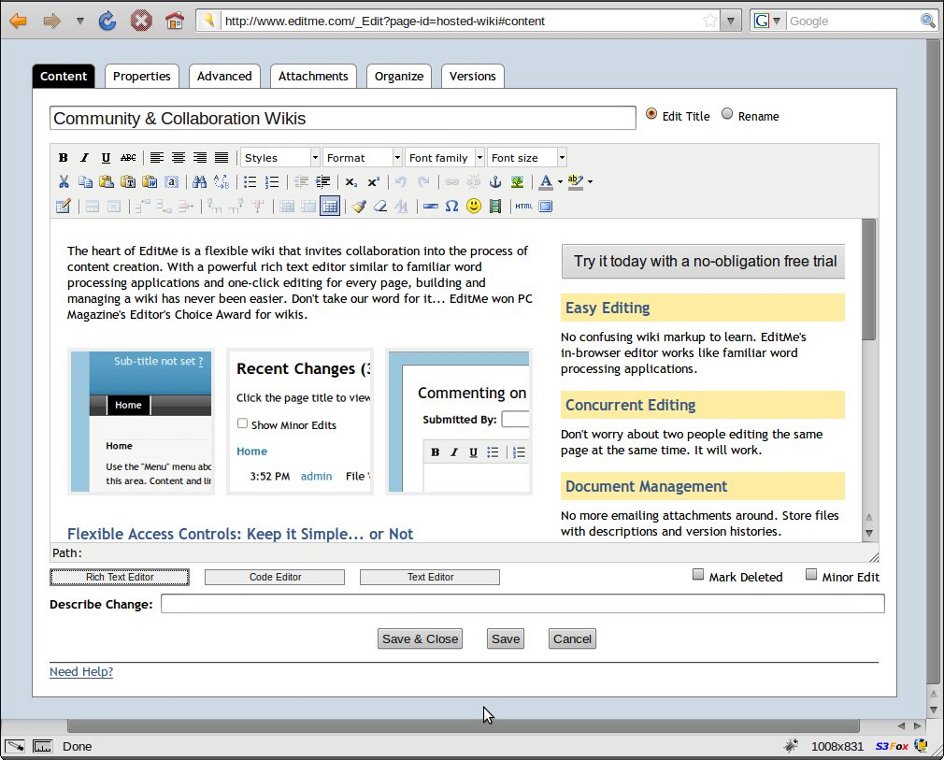944x760 pixels.
Task: Check the Minor Edit checkbox
Action: coord(812,575)
